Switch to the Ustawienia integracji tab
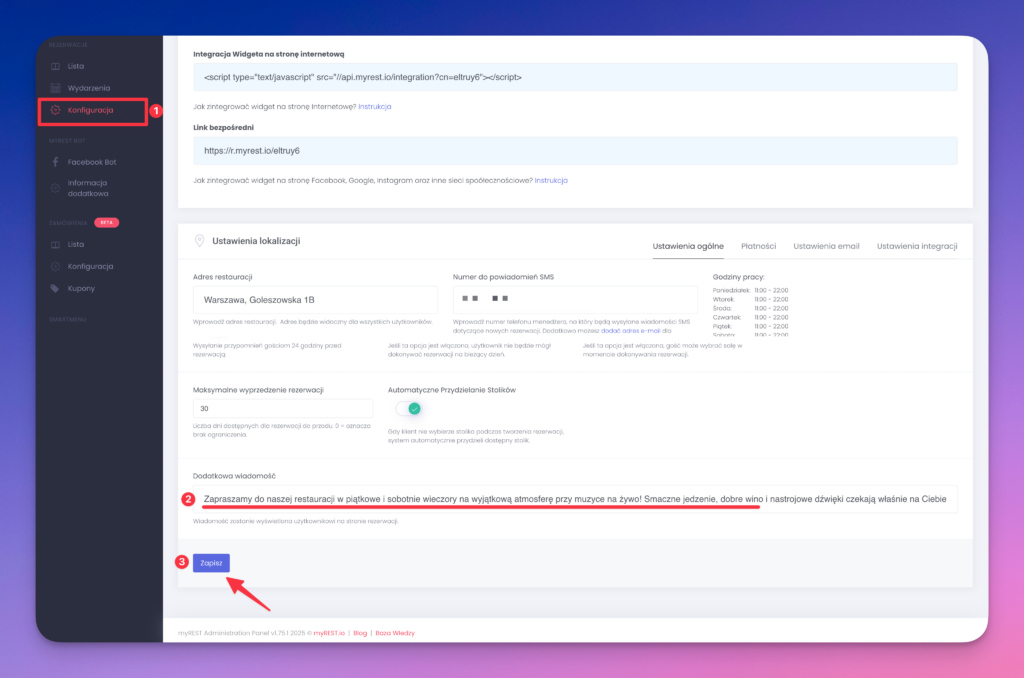 point(917,246)
